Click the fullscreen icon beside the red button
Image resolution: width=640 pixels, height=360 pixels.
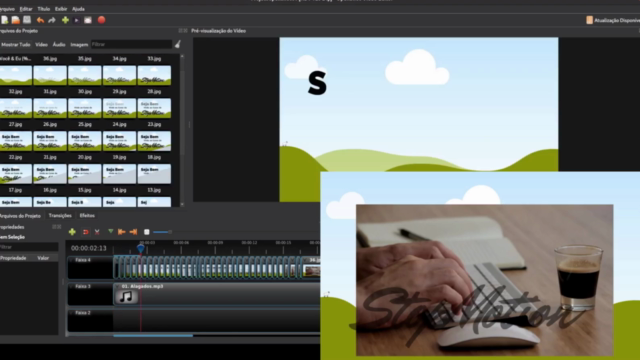click(x=88, y=20)
